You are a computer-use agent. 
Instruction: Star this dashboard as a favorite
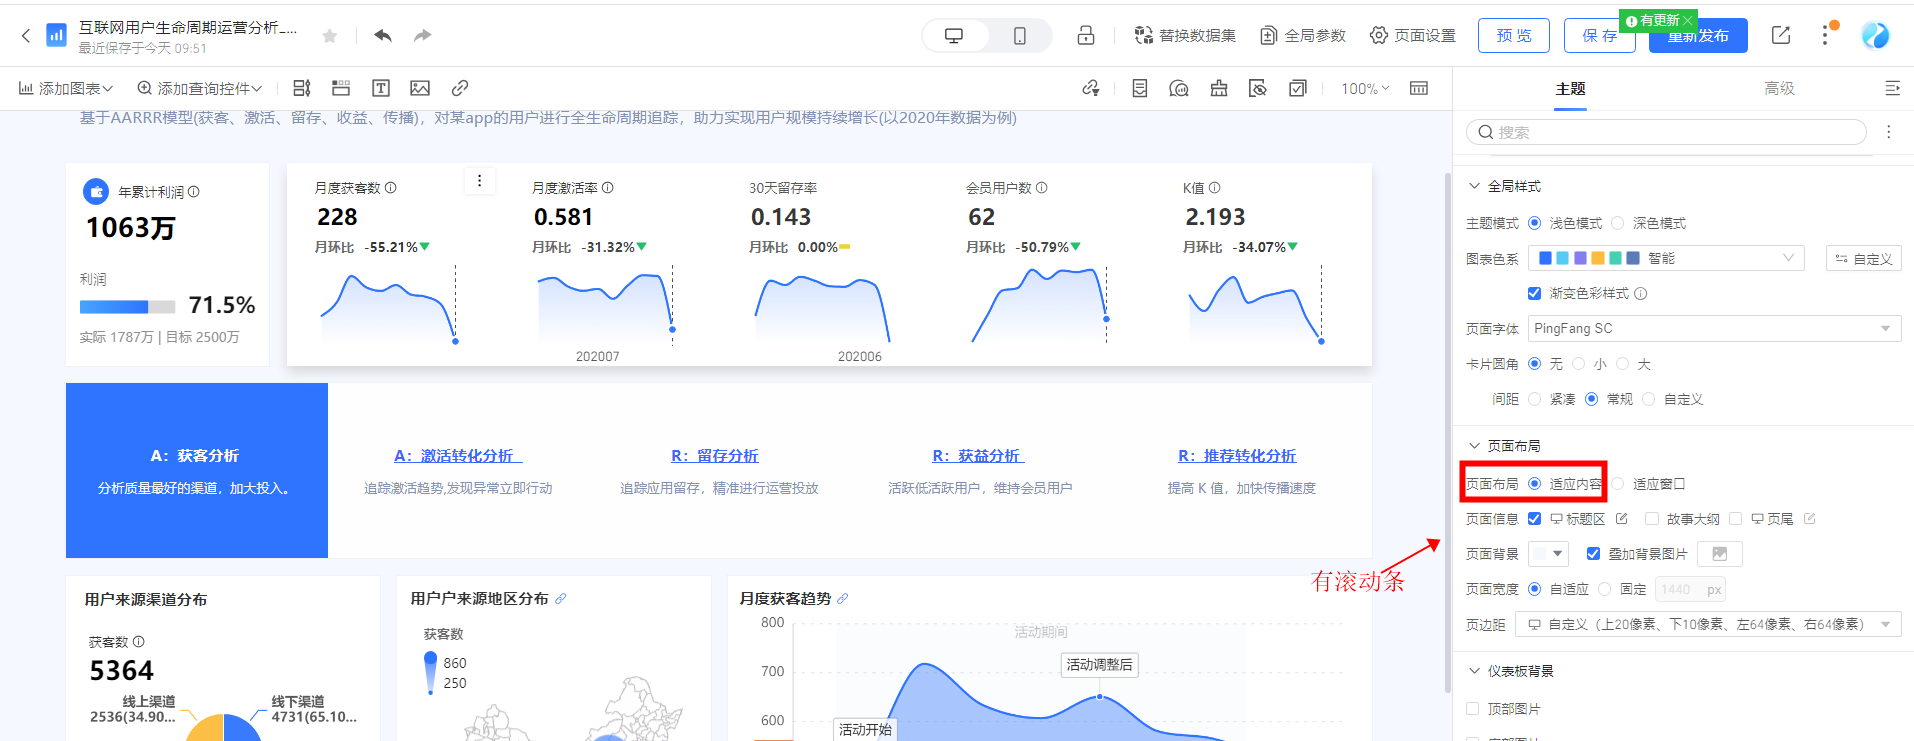coord(330,37)
